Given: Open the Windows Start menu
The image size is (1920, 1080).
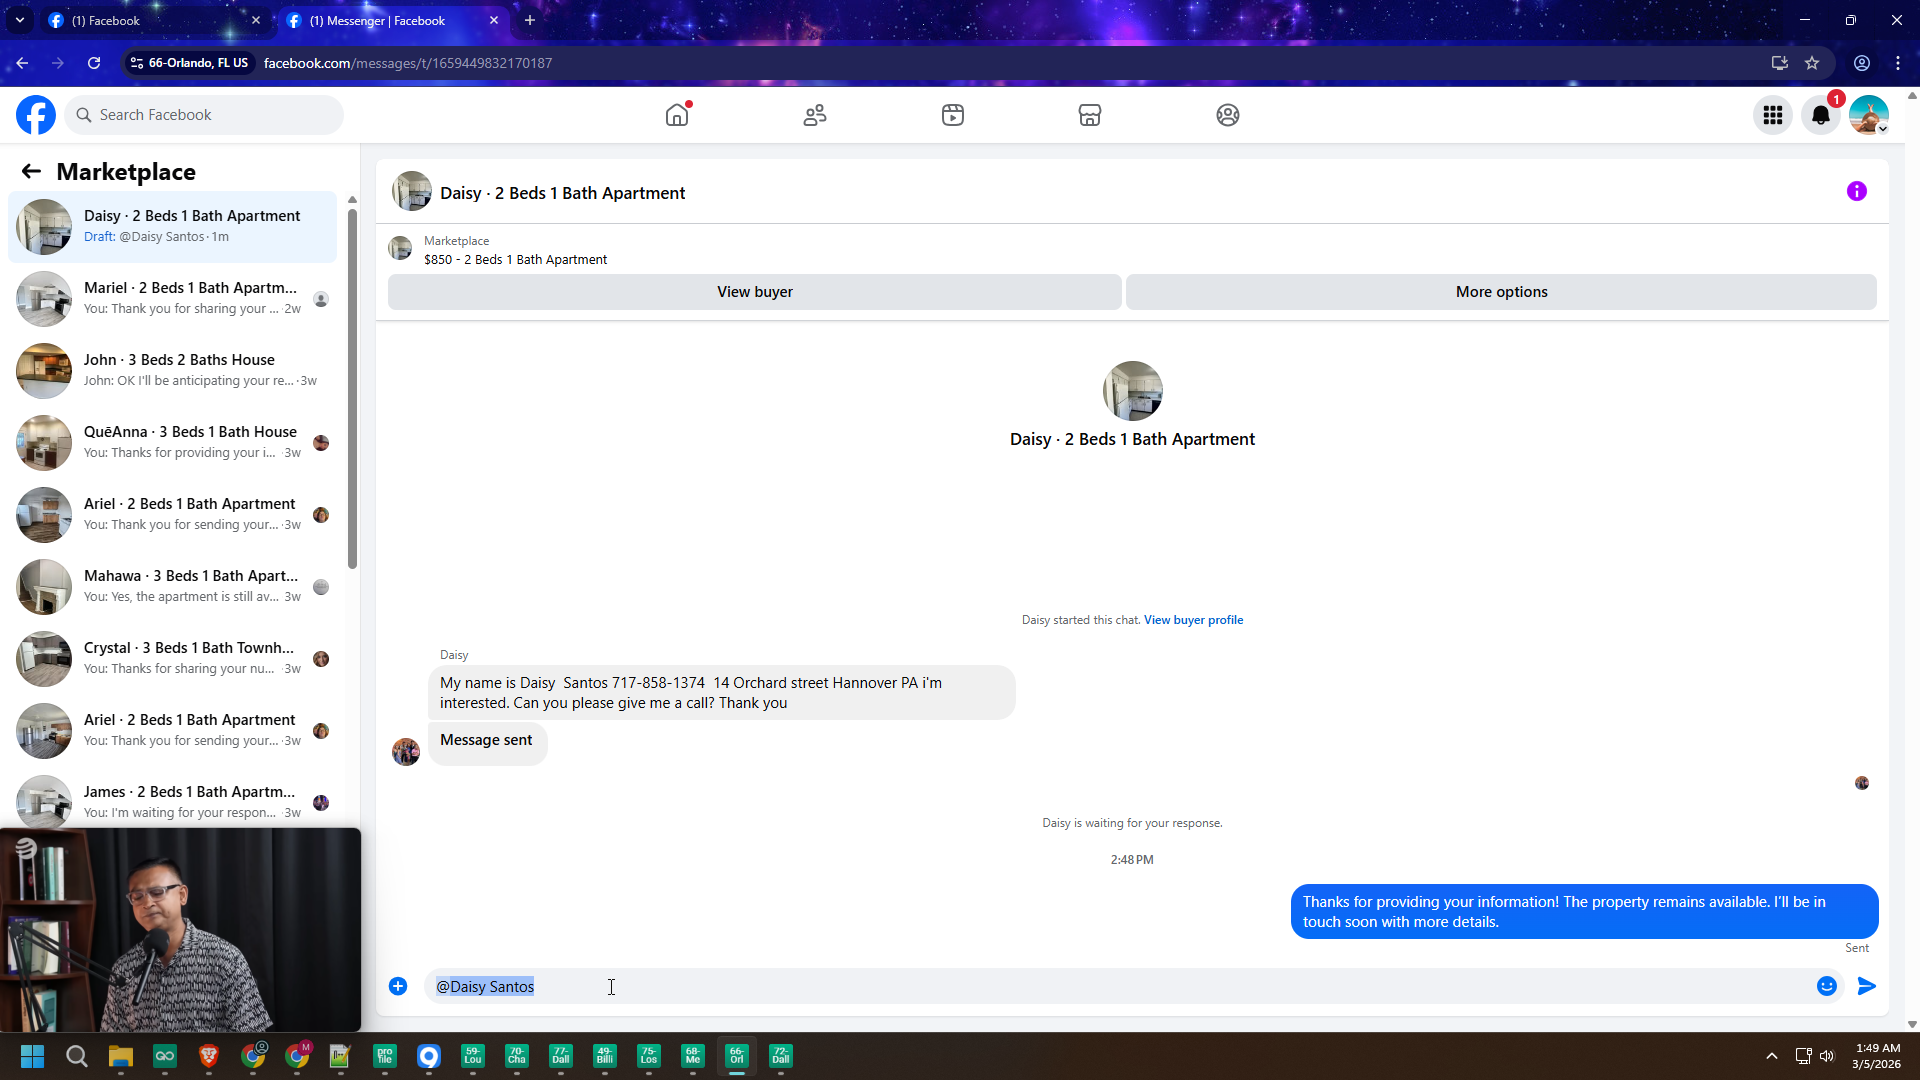Looking at the screenshot, I should point(32,1056).
